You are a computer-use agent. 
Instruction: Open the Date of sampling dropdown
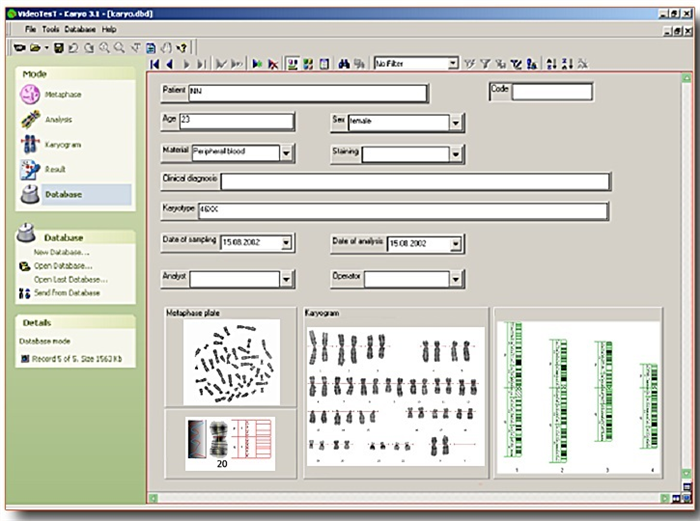pyautogui.click(x=286, y=242)
